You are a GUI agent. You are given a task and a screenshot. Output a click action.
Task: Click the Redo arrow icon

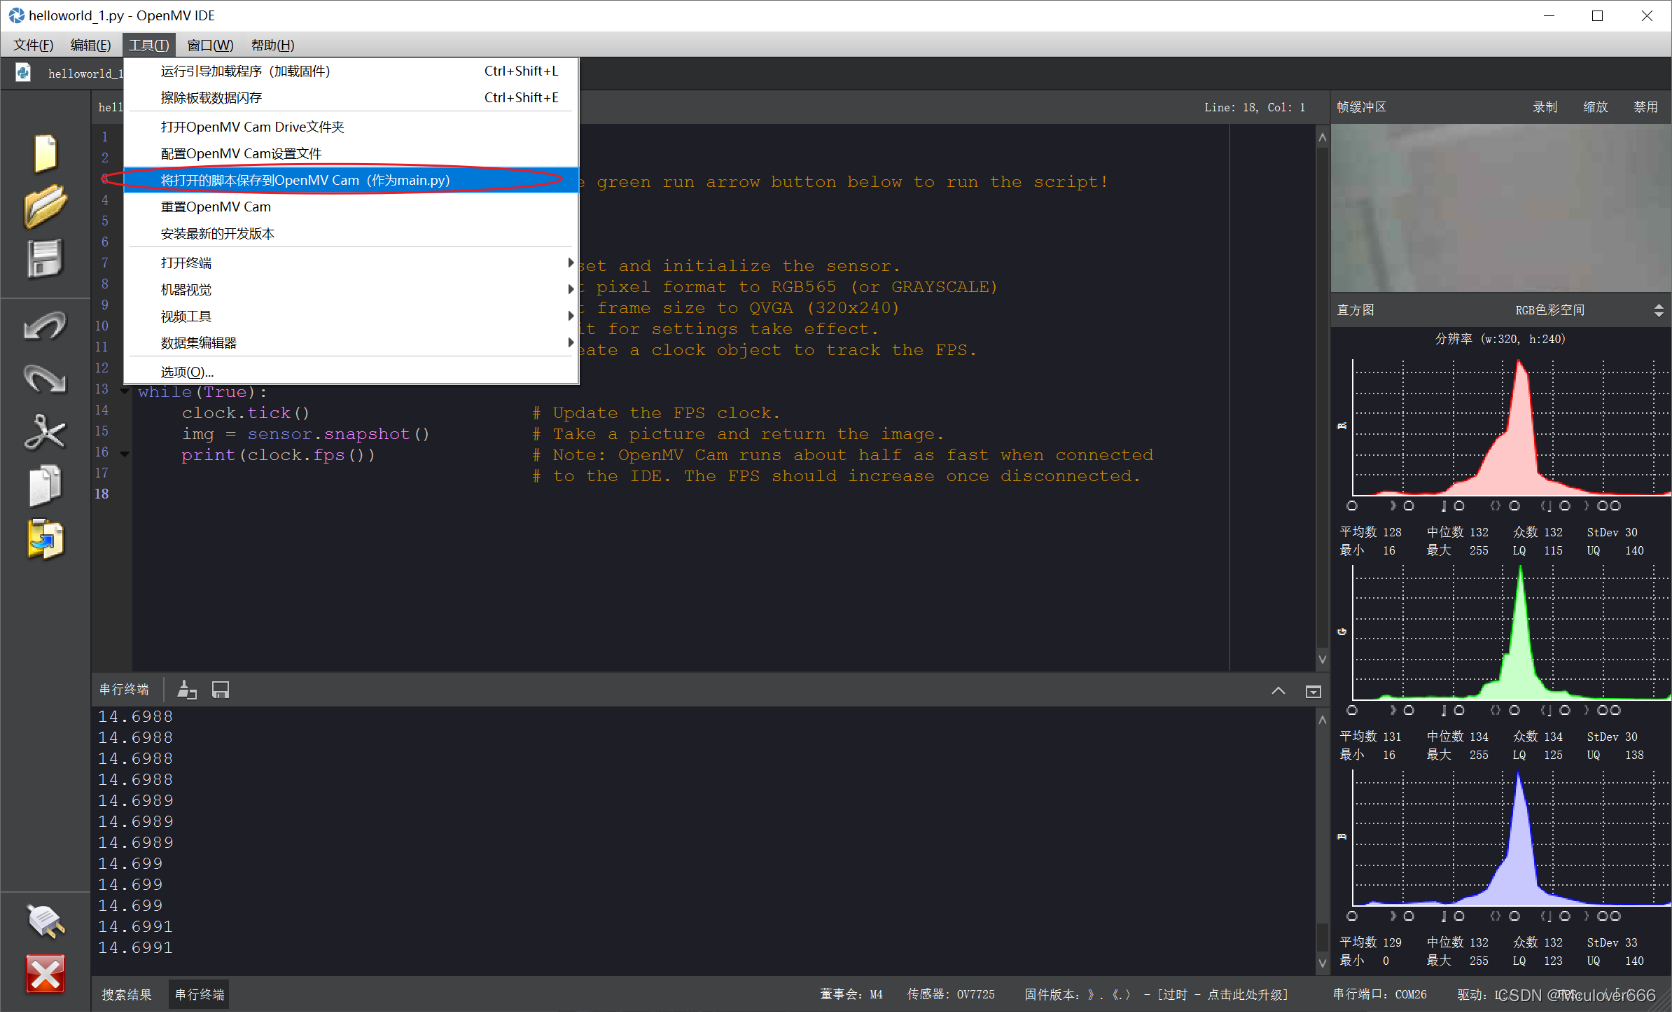click(45, 379)
